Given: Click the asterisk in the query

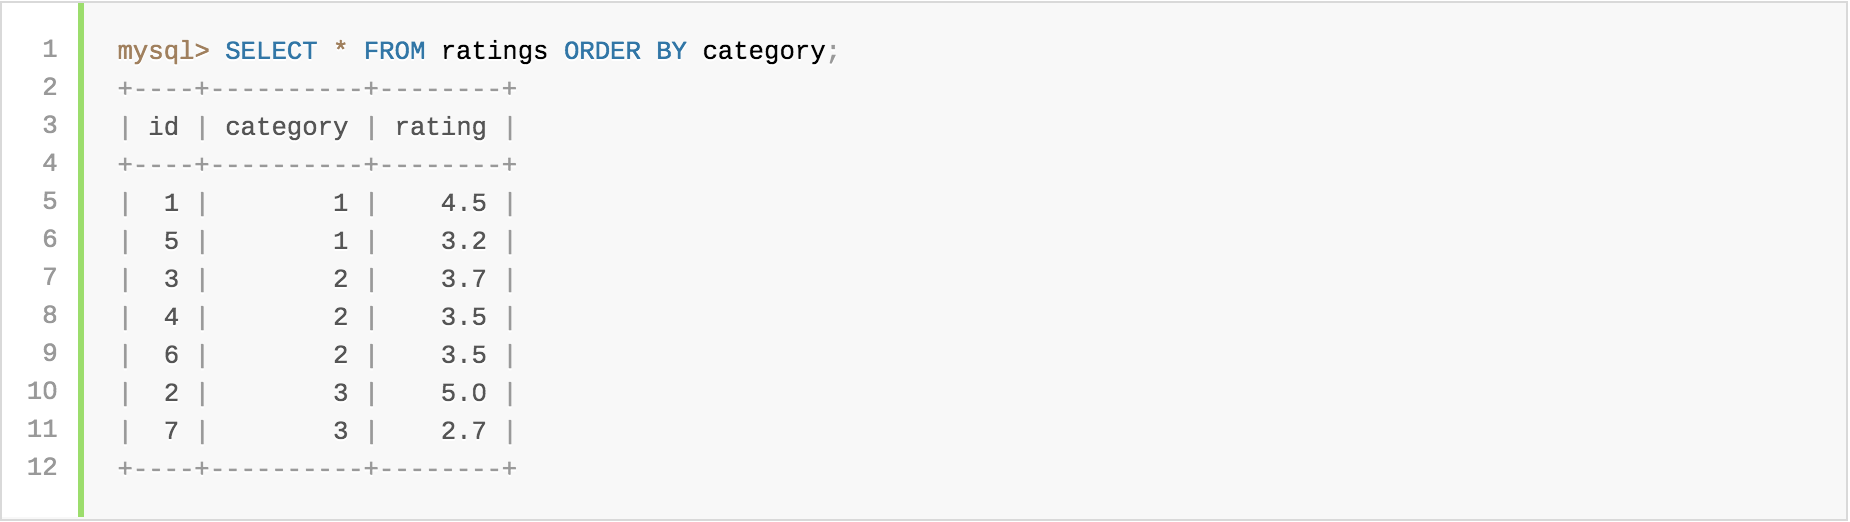Looking at the screenshot, I should tap(341, 51).
